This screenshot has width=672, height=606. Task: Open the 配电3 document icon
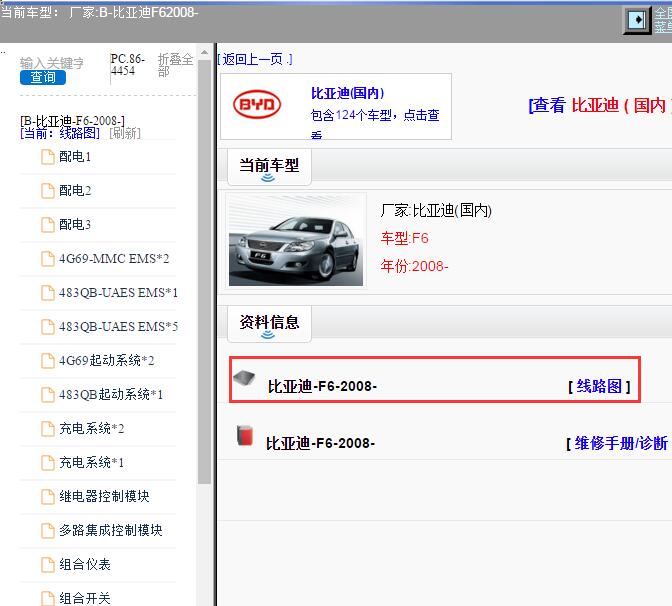coord(48,225)
